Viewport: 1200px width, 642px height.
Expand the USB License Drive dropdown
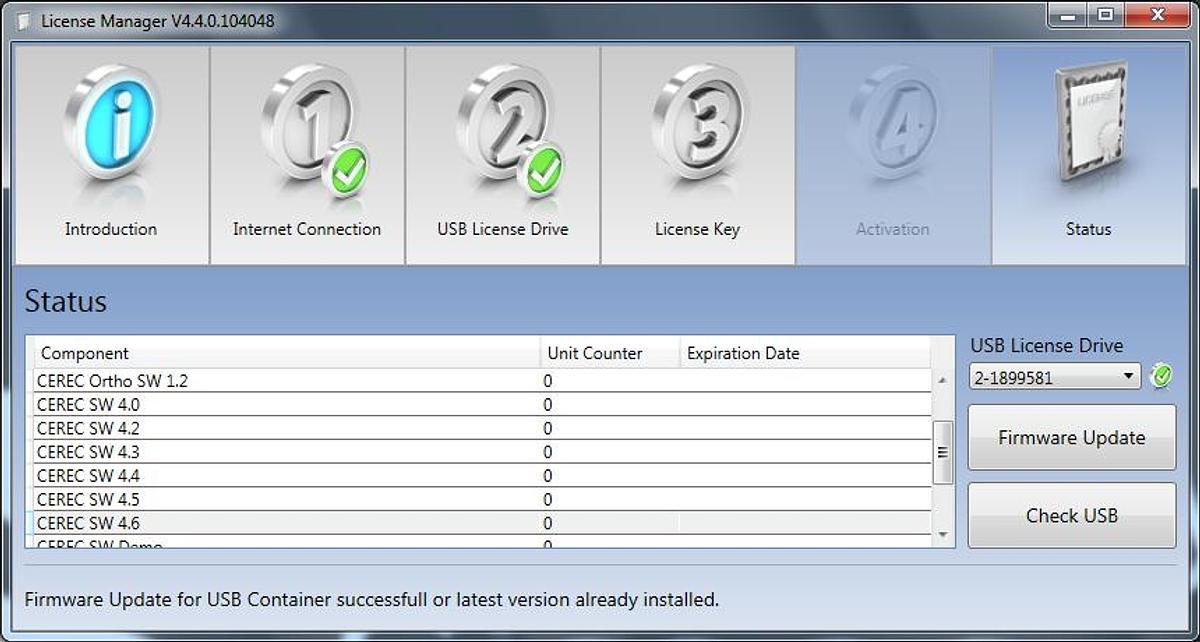(x=1054, y=377)
